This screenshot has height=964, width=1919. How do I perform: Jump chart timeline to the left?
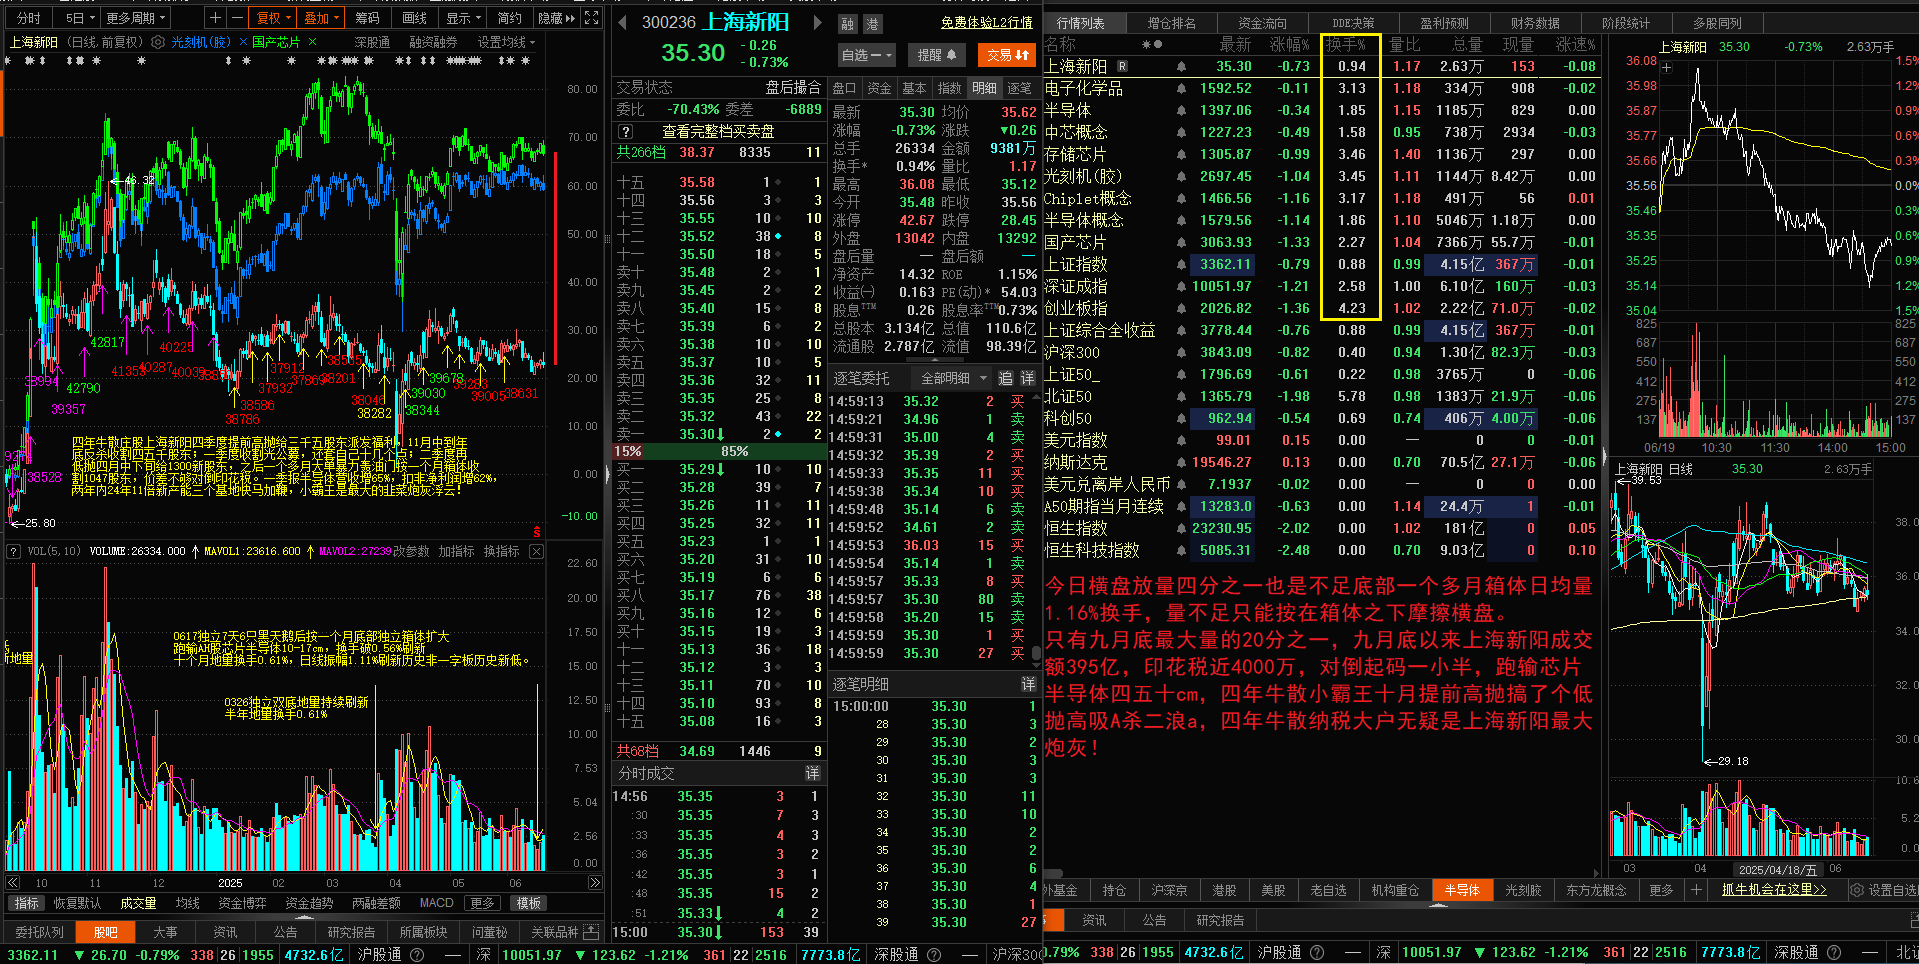(13, 883)
